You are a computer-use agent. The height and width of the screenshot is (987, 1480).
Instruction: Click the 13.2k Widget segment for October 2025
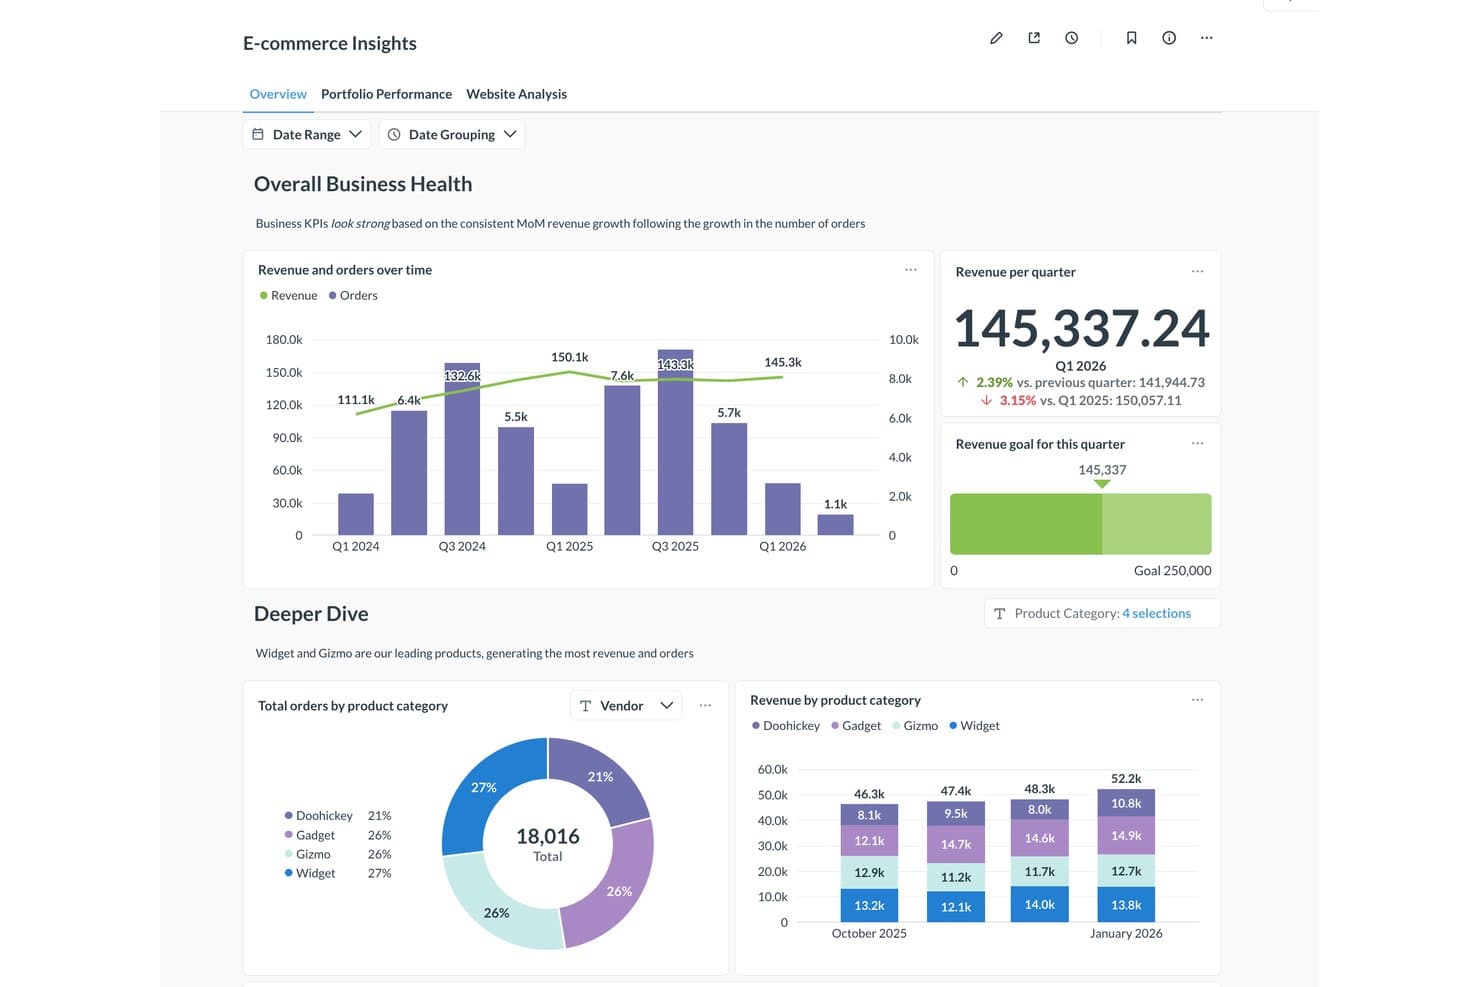click(x=869, y=905)
